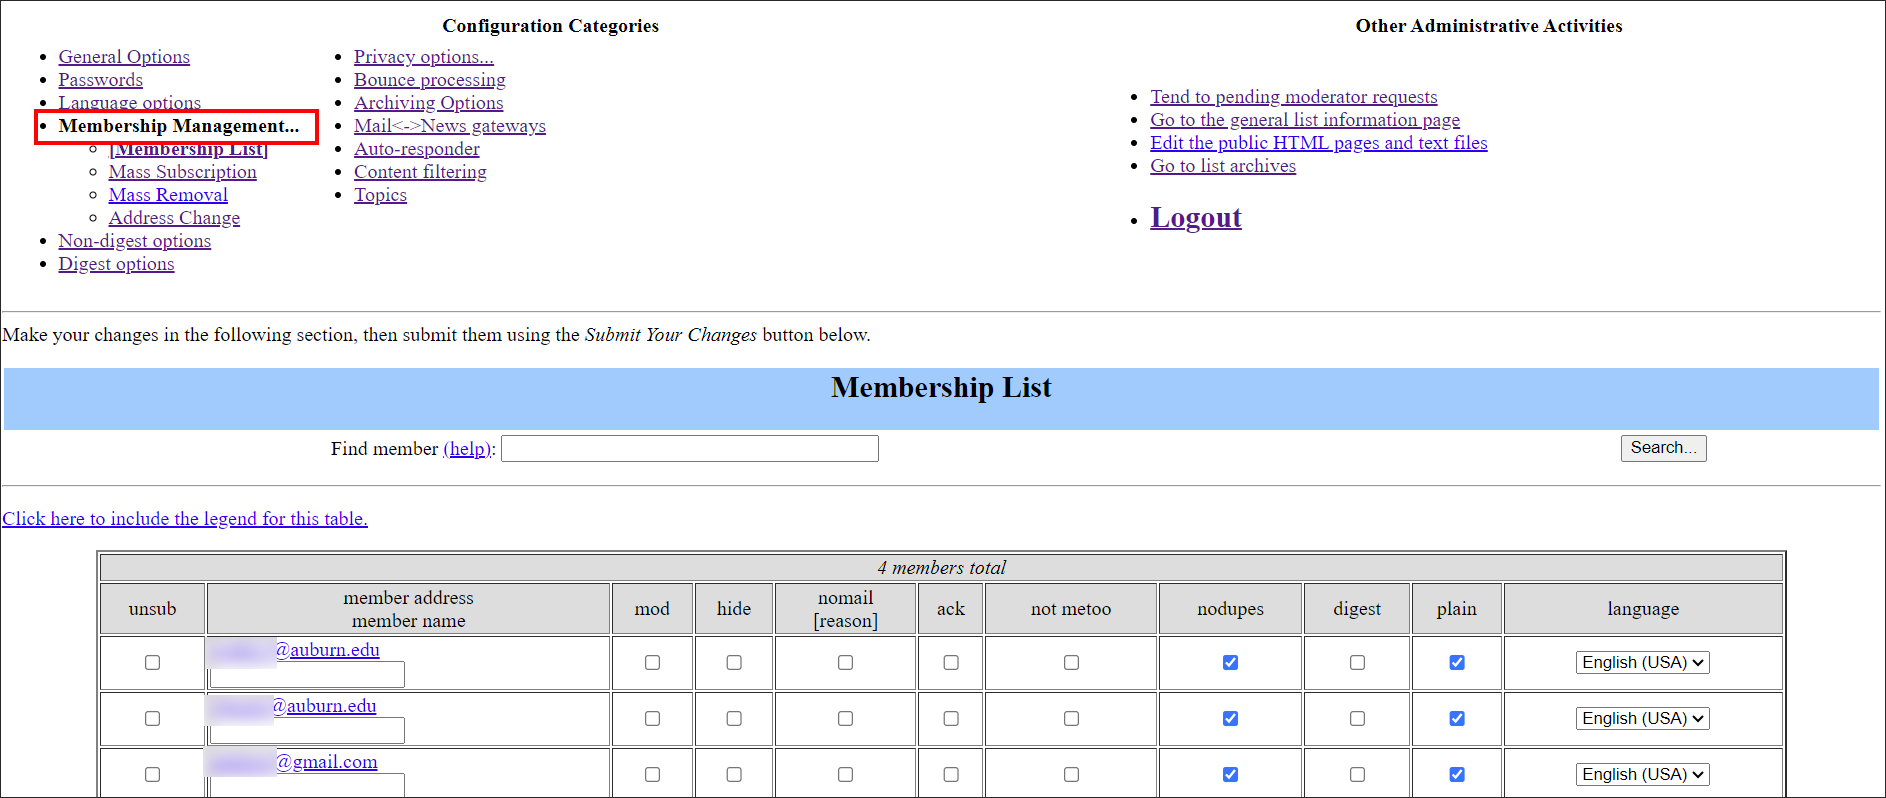1886x798 pixels.
Task: Open language dropdown in first auburn.edu row
Action: click(x=1643, y=663)
